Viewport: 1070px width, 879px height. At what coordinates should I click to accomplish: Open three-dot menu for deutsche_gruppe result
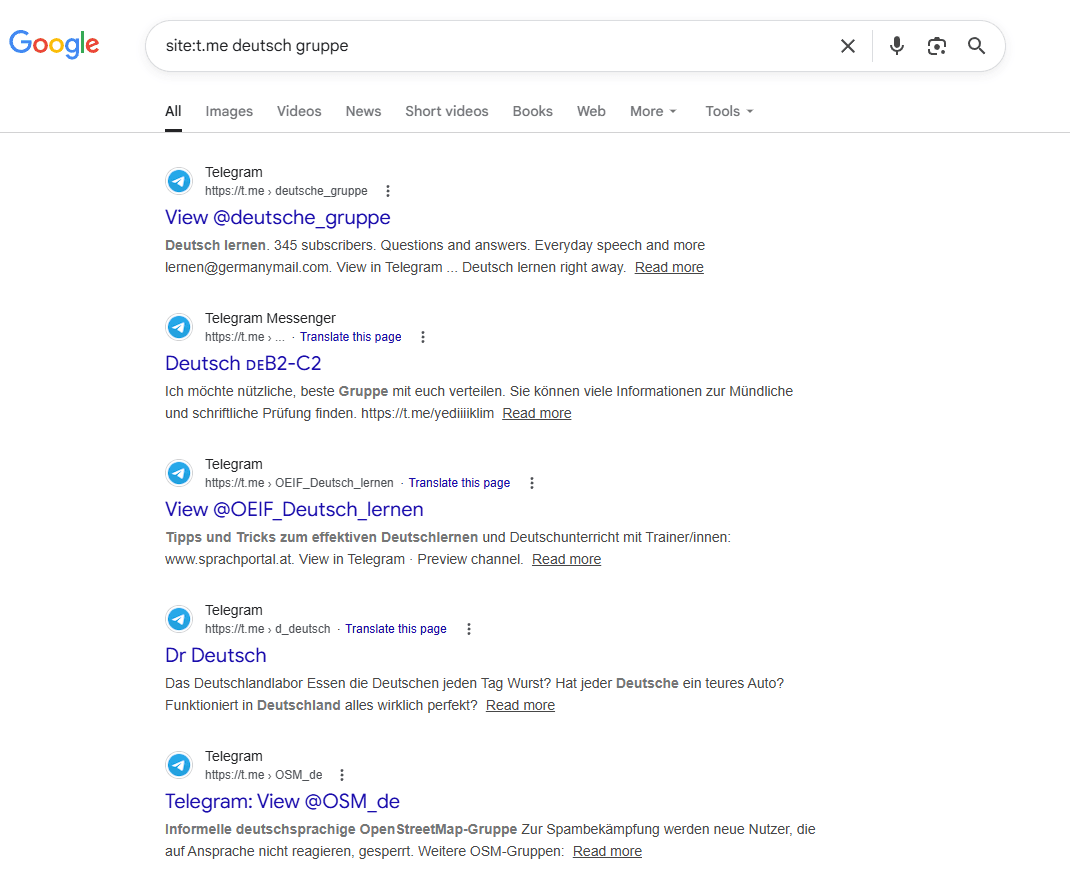[388, 191]
